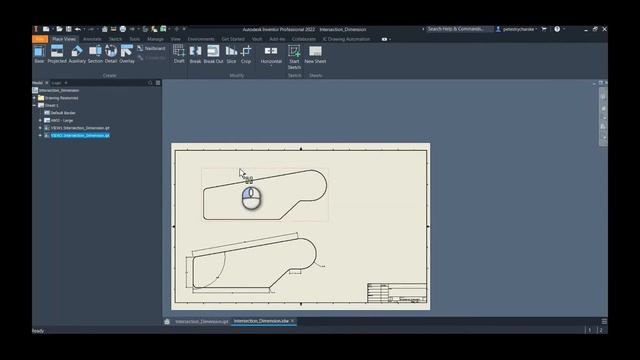Click the Horizontal alignment tool
Screen dimensions: 640x360
(x=271, y=53)
